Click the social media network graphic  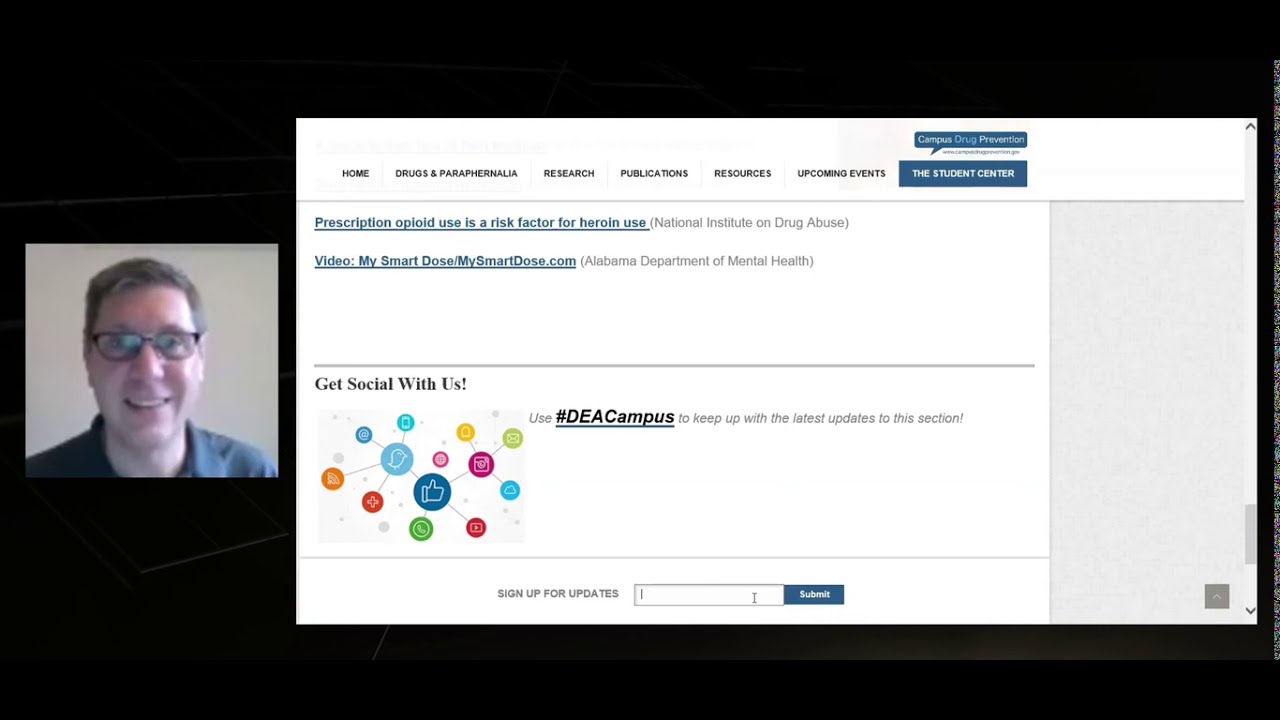click(x=421, y=476)
